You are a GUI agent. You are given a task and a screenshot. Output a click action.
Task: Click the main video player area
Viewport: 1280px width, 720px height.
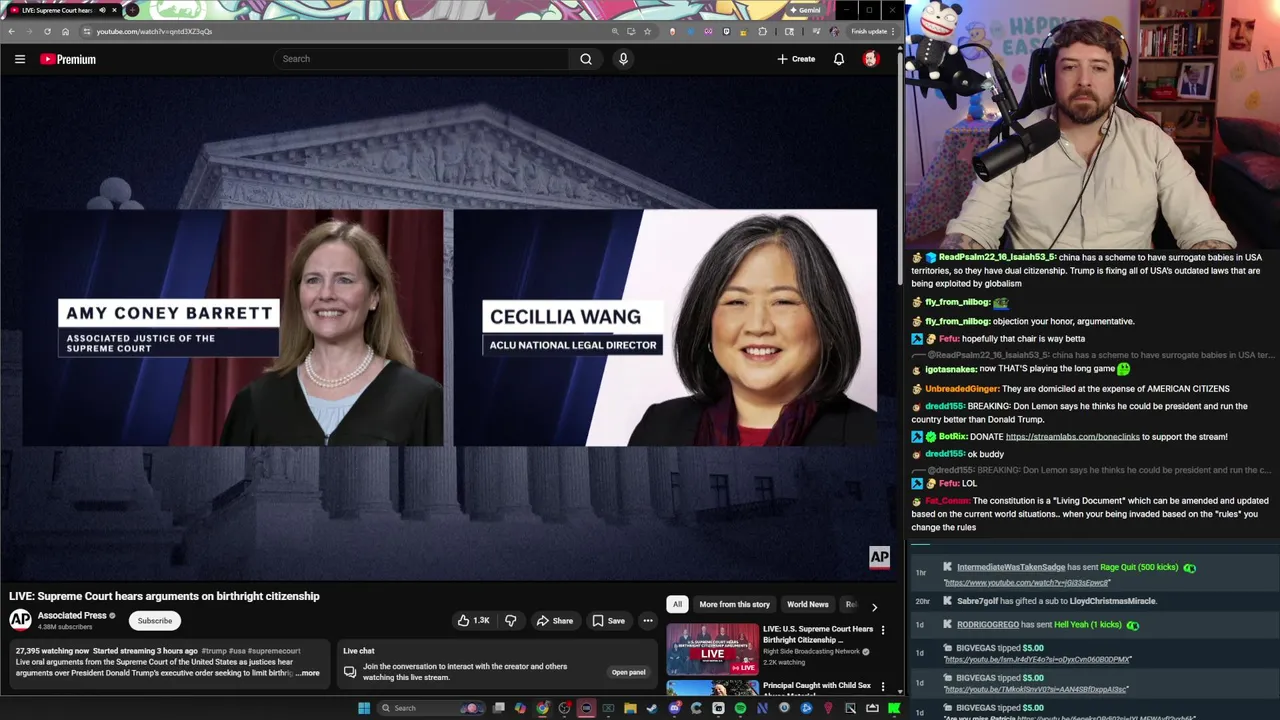tap(450, 328)
